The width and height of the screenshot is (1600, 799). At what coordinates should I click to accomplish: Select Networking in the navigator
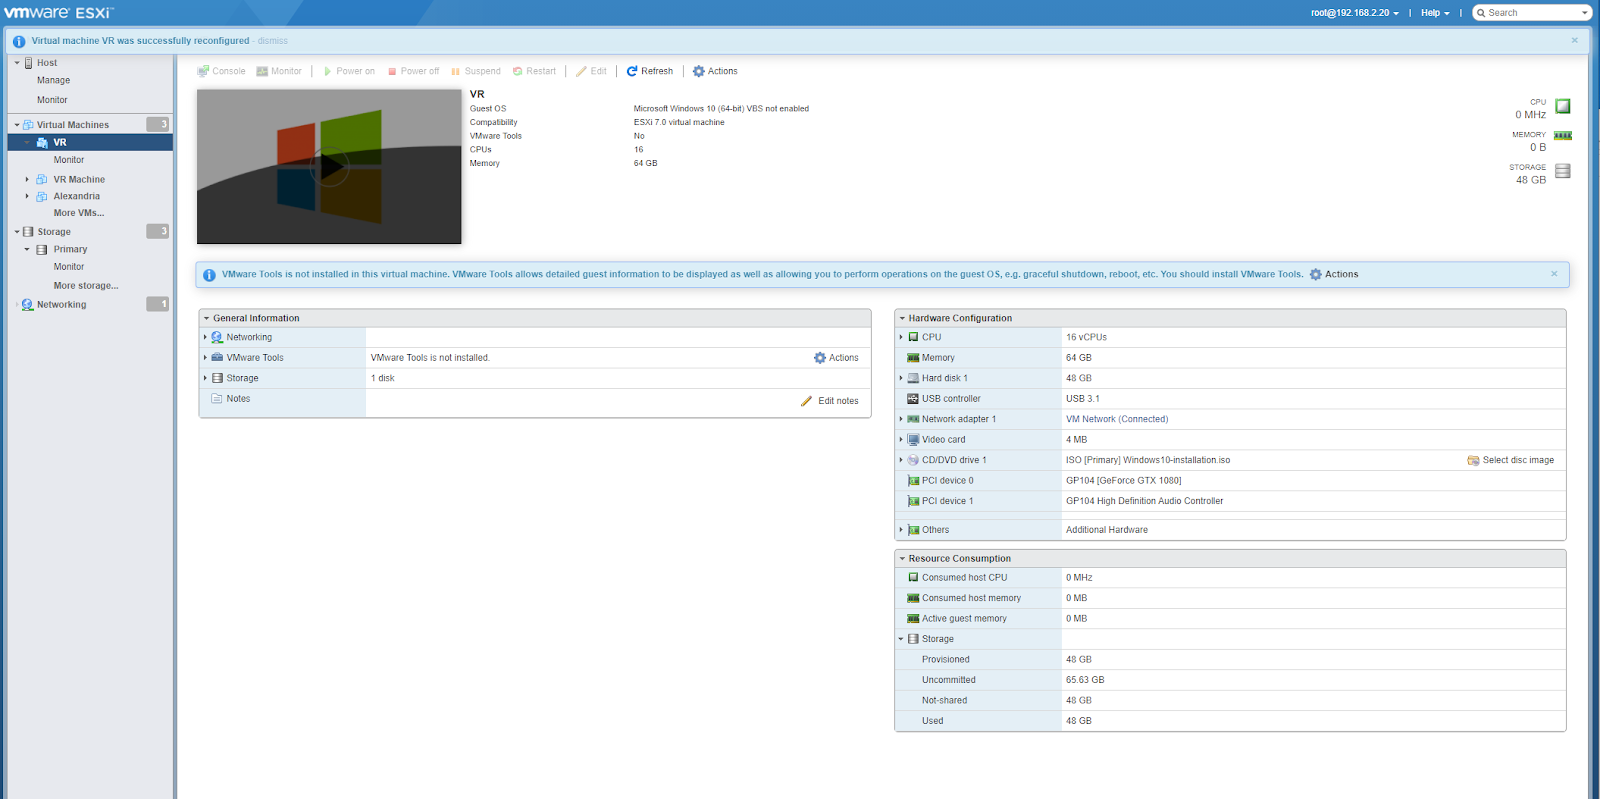(x=61, y=305)
